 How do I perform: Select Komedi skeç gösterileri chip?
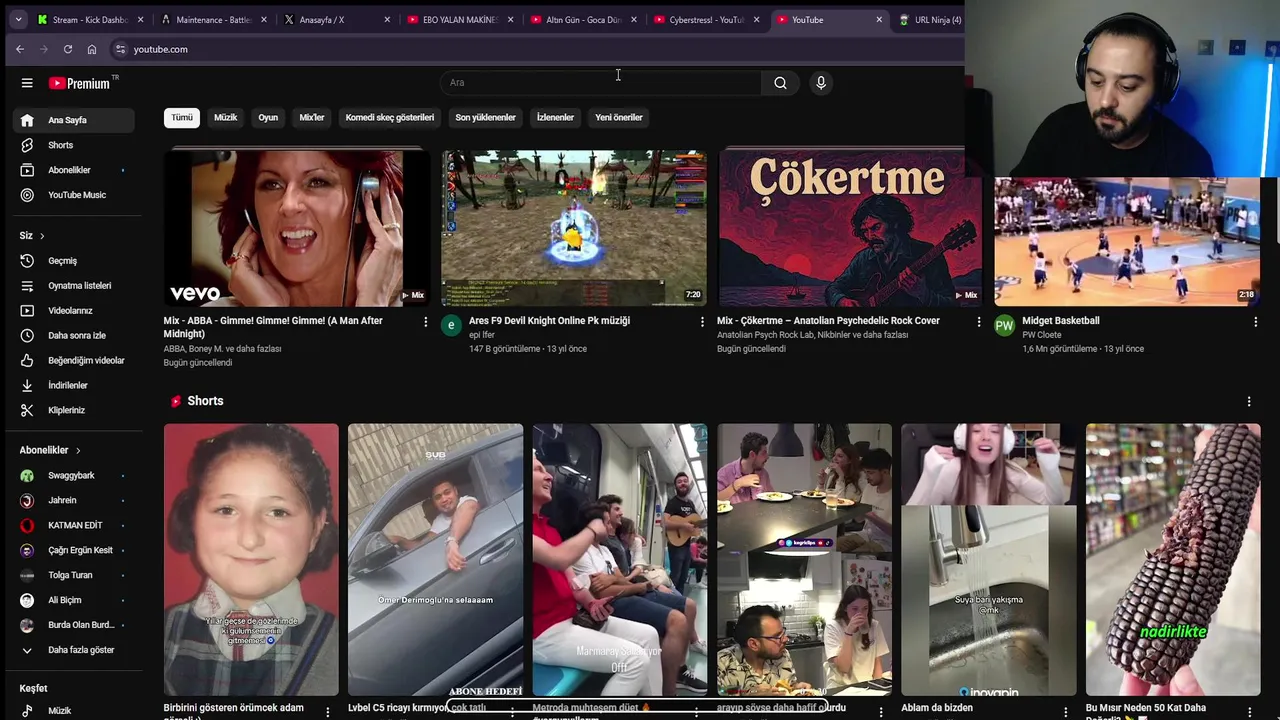[x=390, y=117]
